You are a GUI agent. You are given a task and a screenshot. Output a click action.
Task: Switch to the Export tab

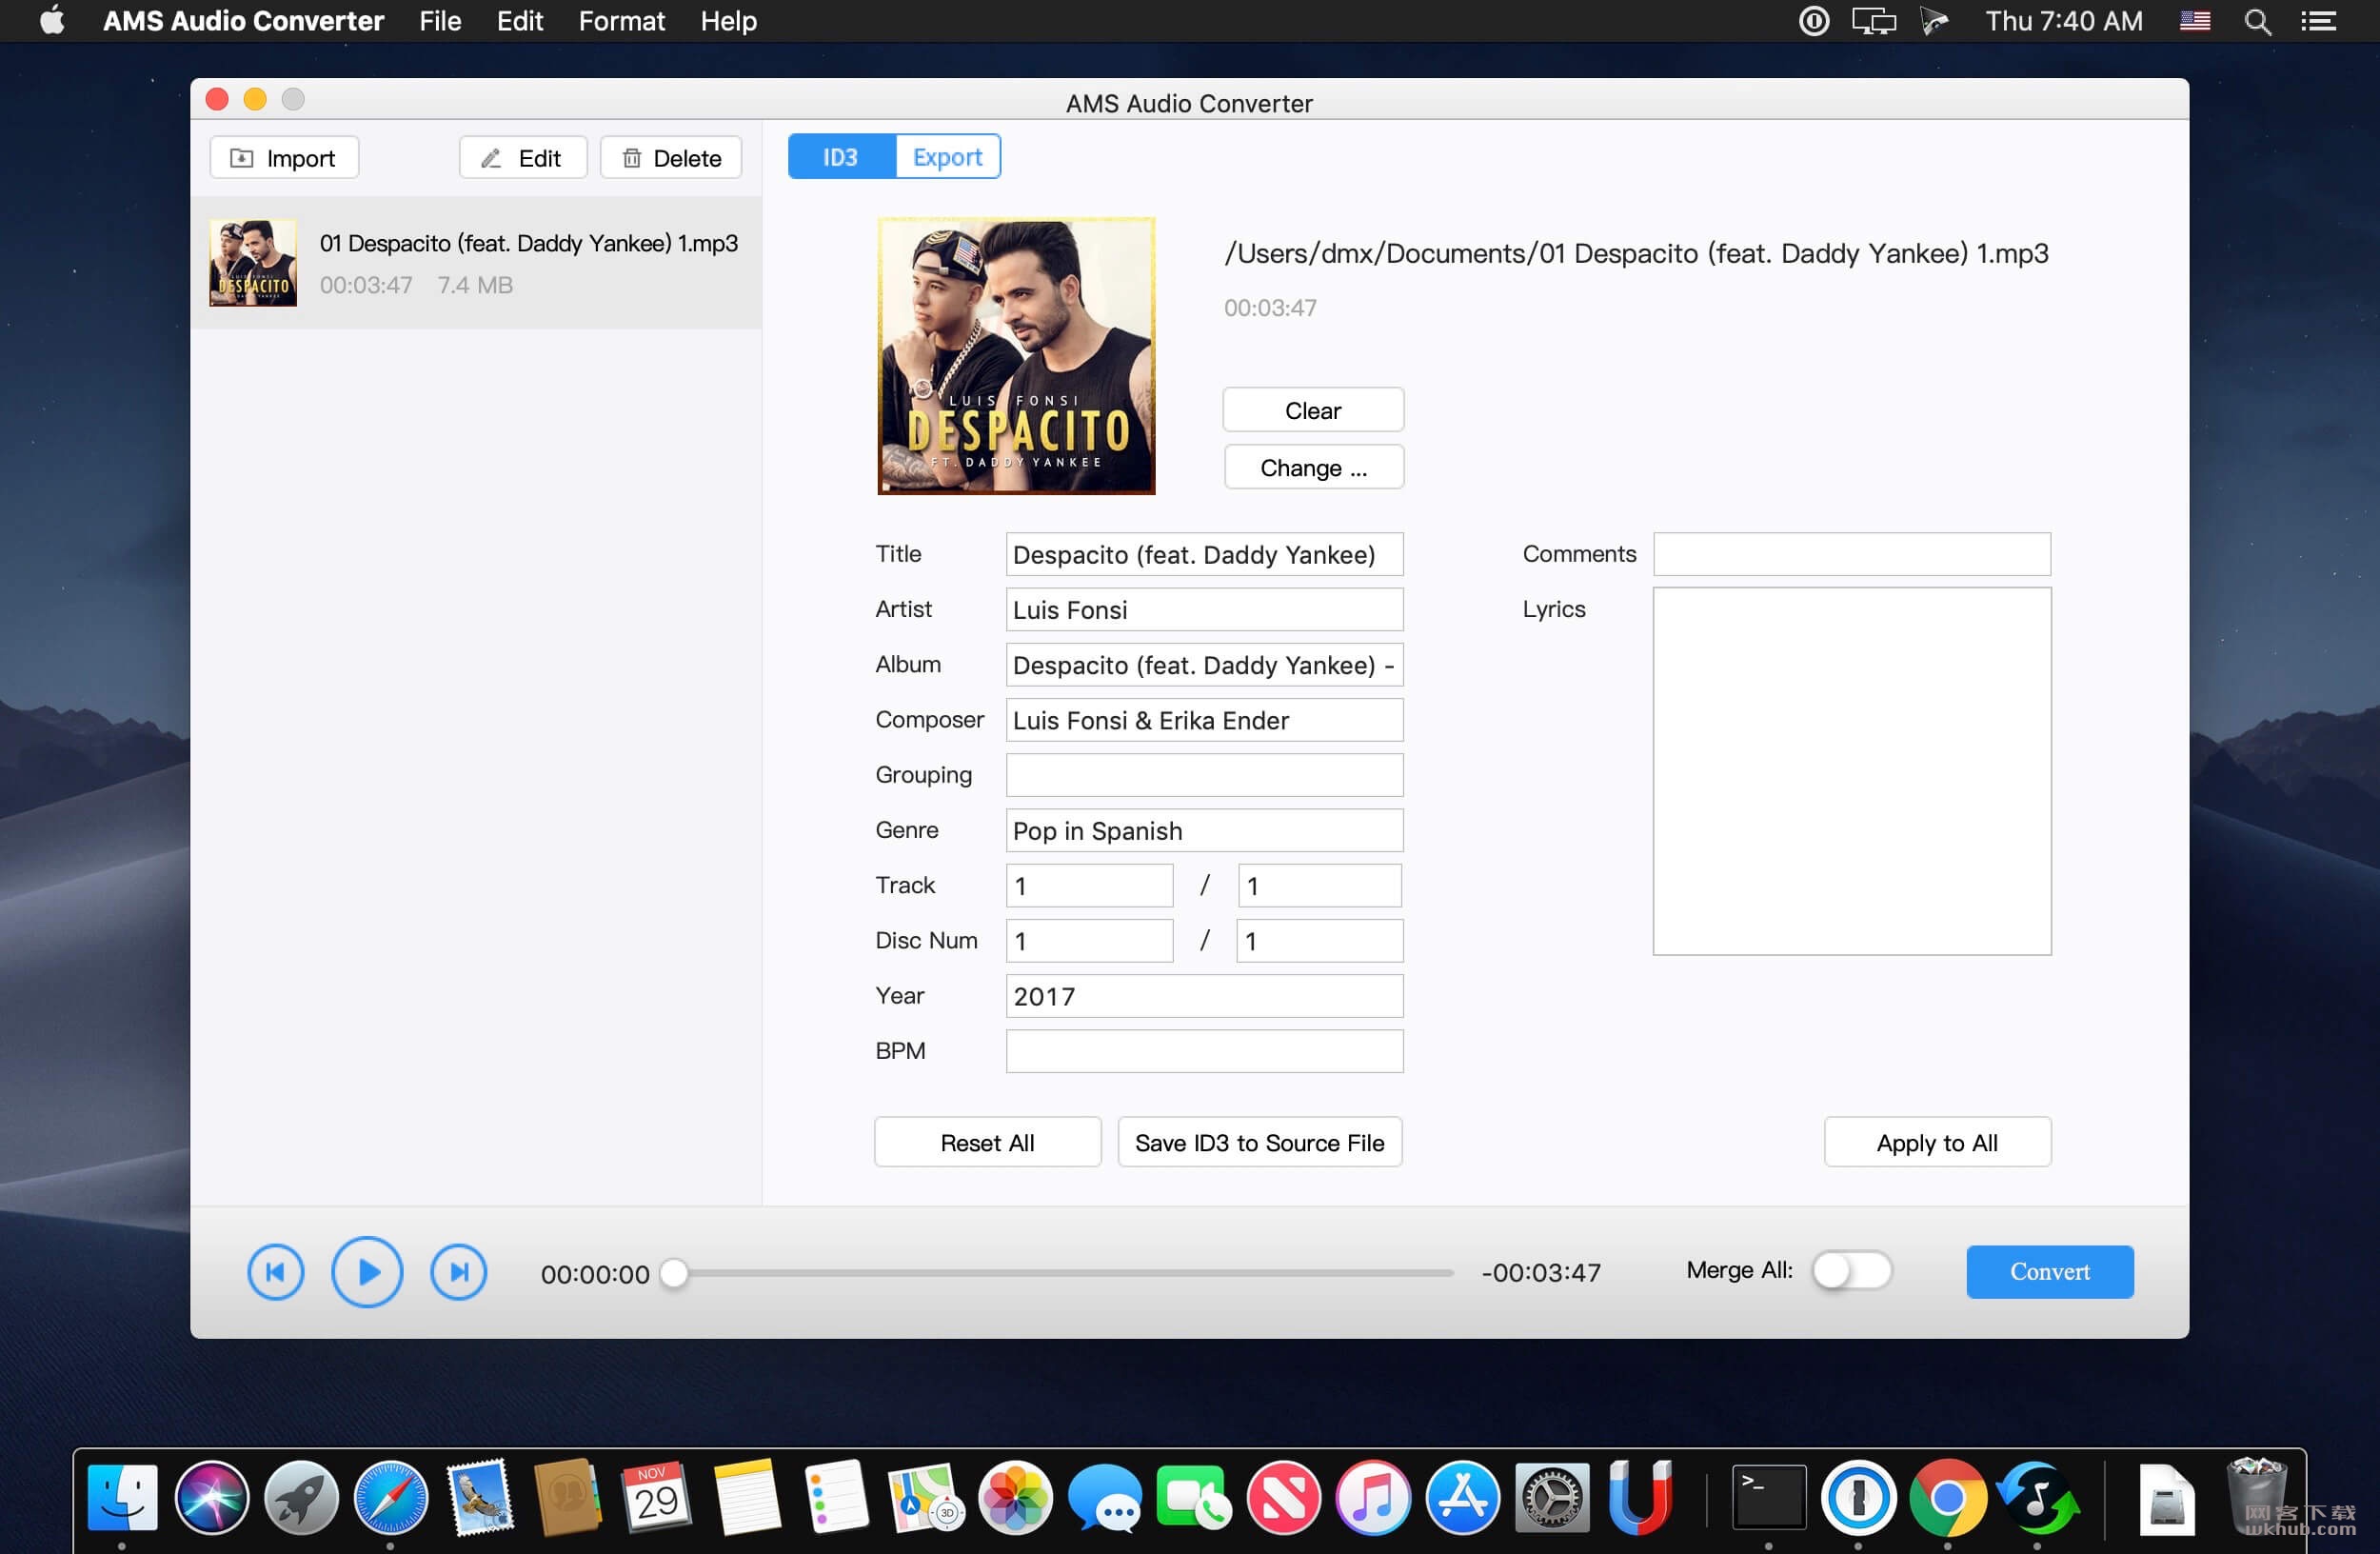pyautogui.click(x=947, y=157)
